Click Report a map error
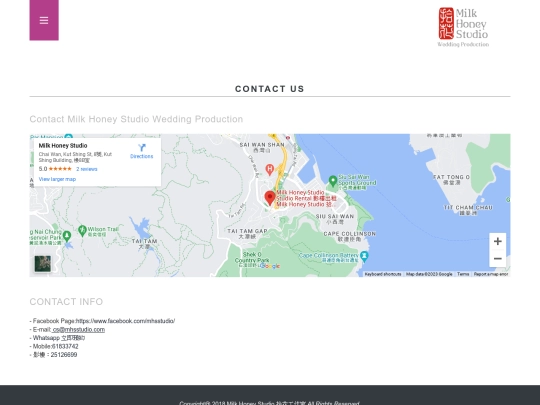 pos(491,274)
